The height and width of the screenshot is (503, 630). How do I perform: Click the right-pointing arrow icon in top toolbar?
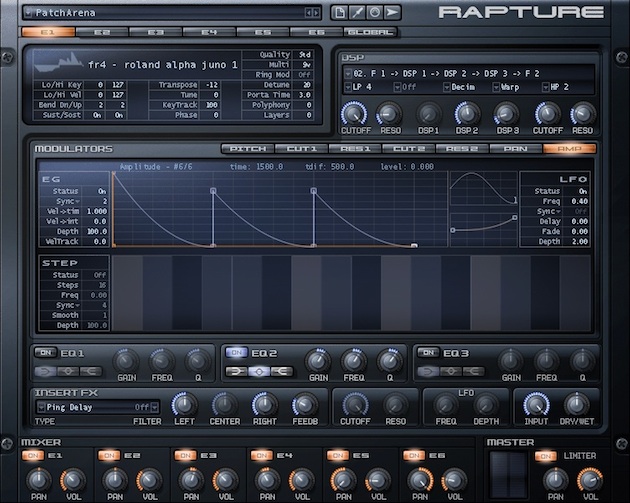pos(392,13)
